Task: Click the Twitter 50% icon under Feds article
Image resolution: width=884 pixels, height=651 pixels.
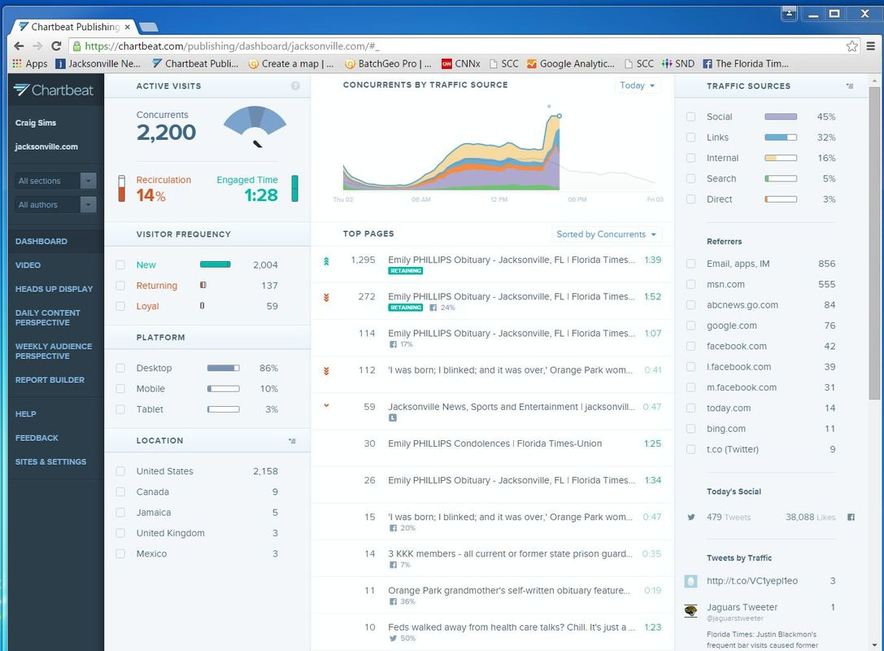Action: click(393, 638)
